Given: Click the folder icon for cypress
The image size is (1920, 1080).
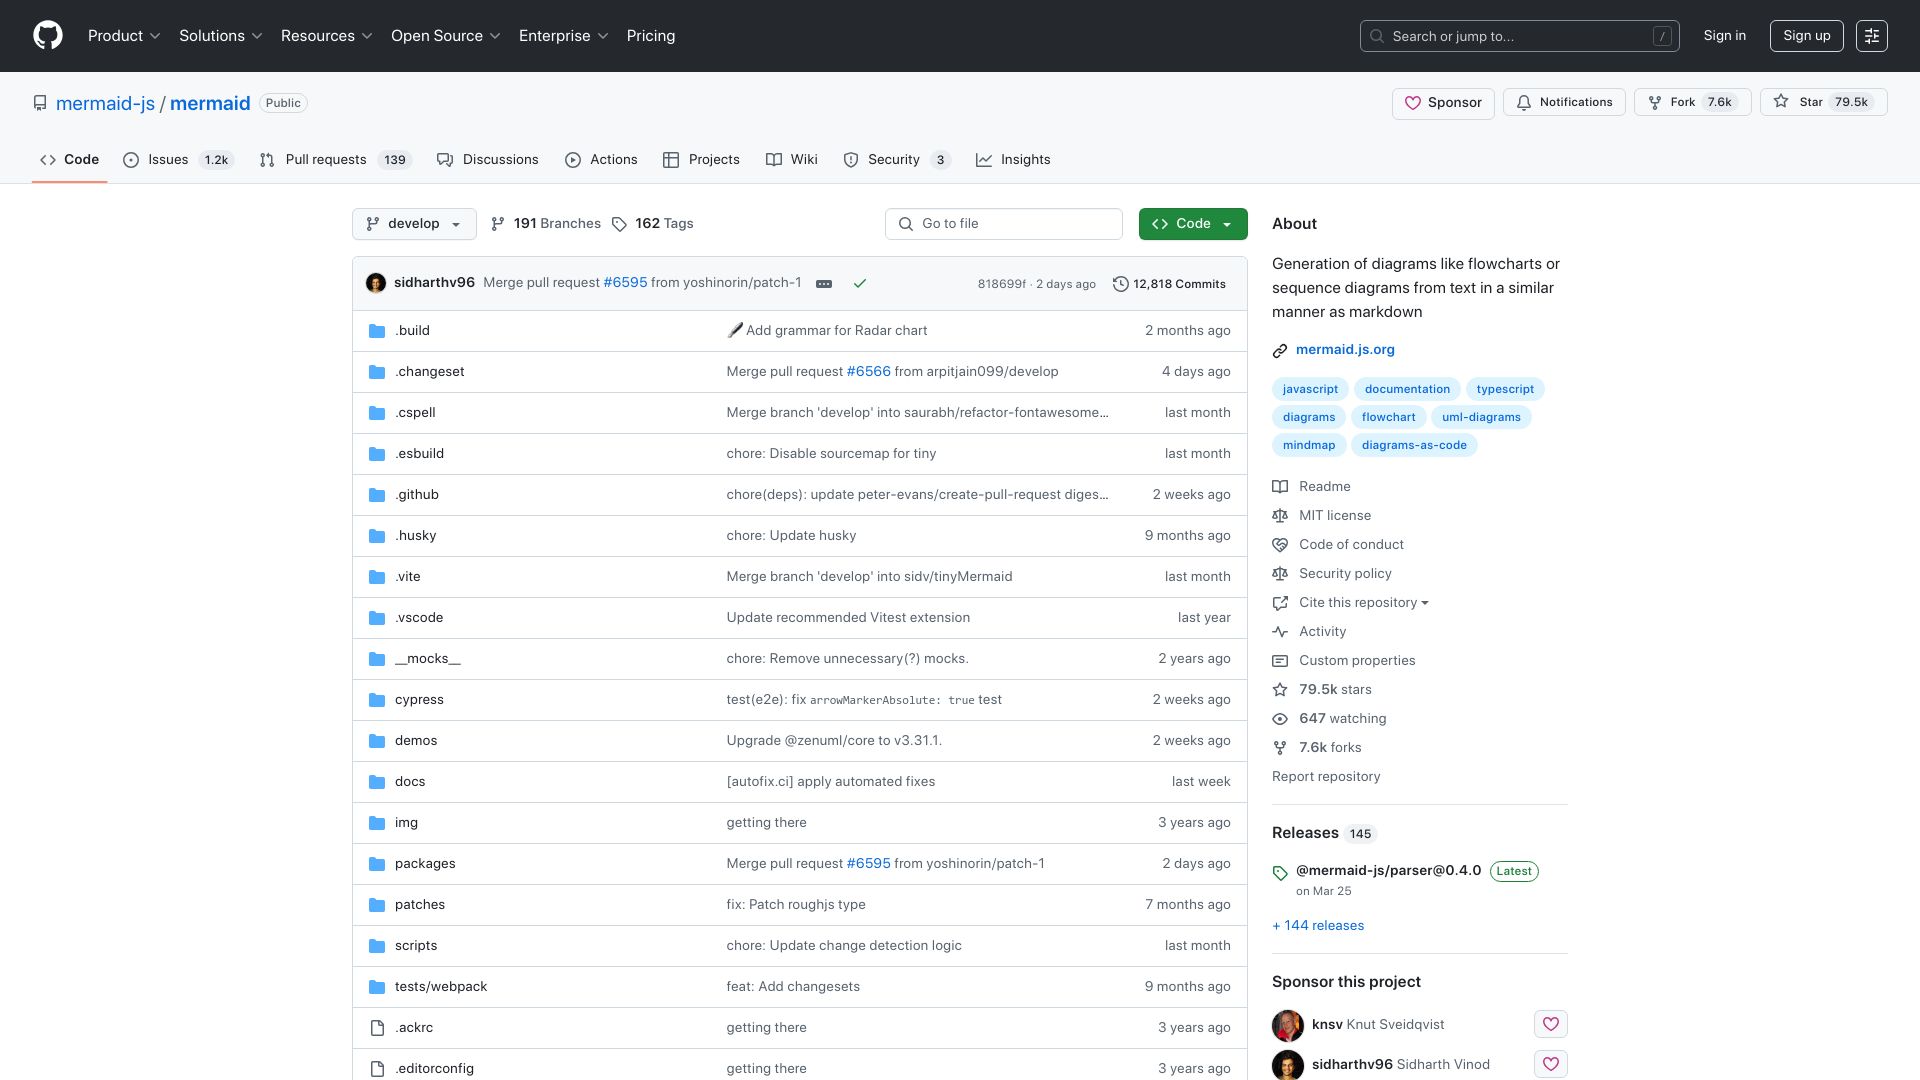Looking at the screenshot, I should click(x=377, y=700).
